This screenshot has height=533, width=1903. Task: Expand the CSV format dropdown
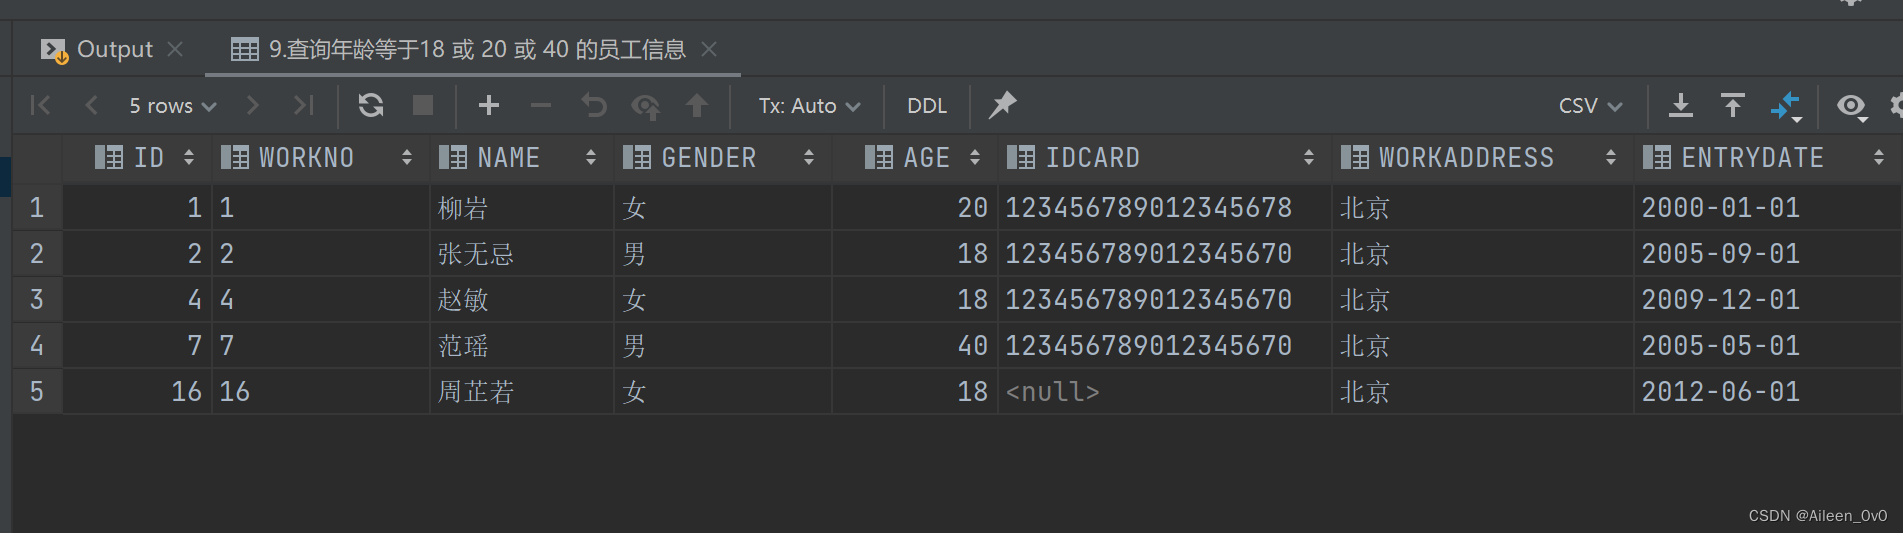coord(1590,105)
